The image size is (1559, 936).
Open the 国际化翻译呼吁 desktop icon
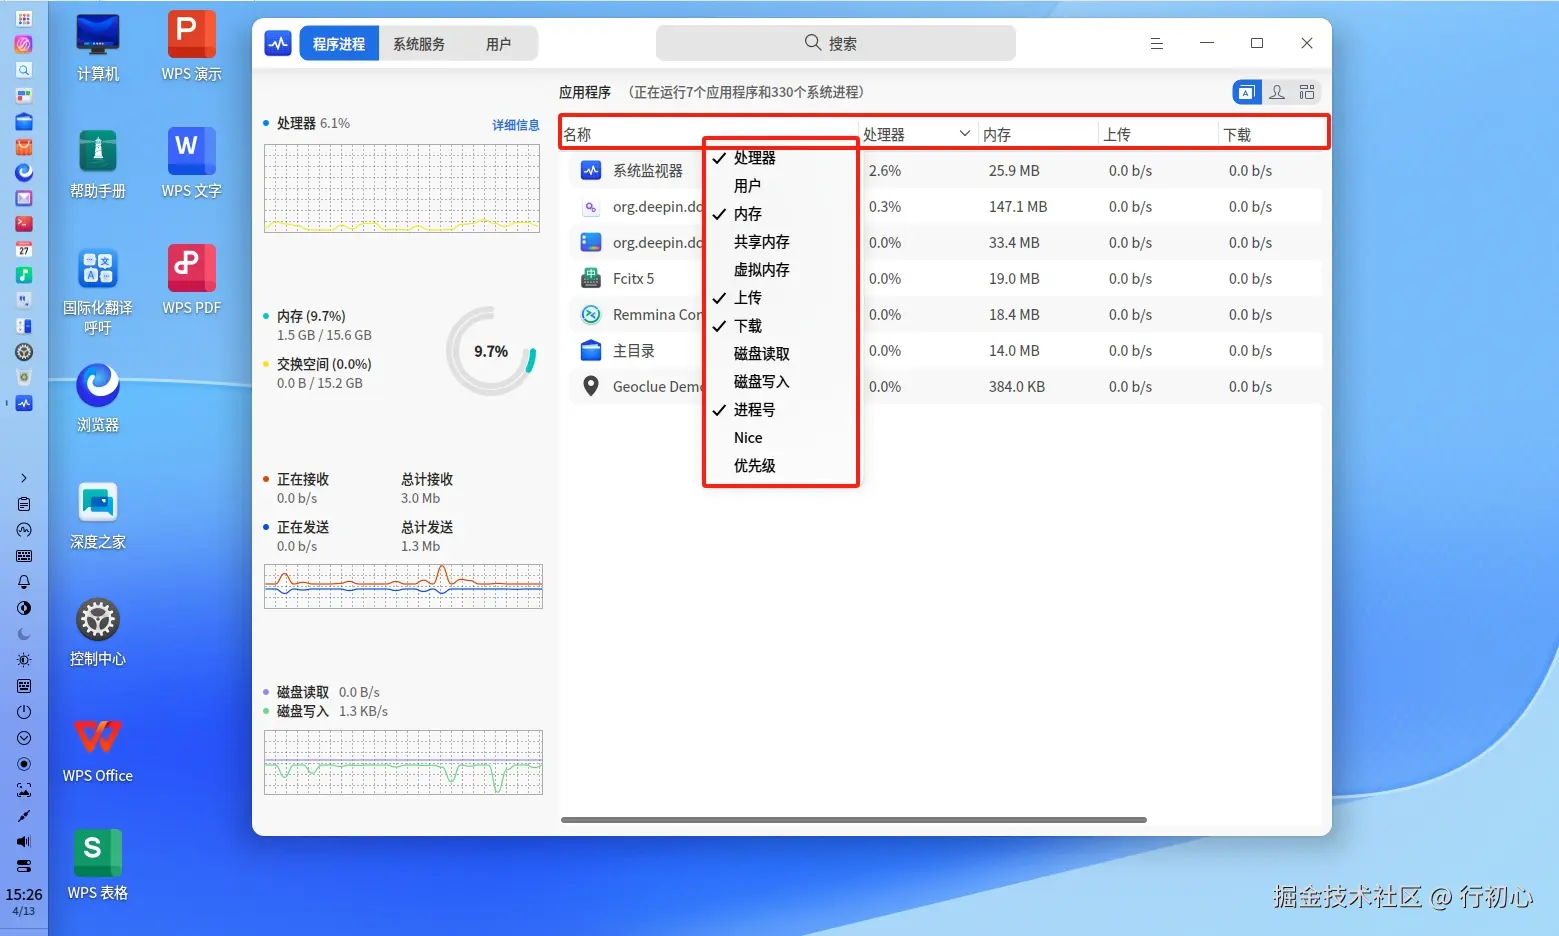pos(98,291)
